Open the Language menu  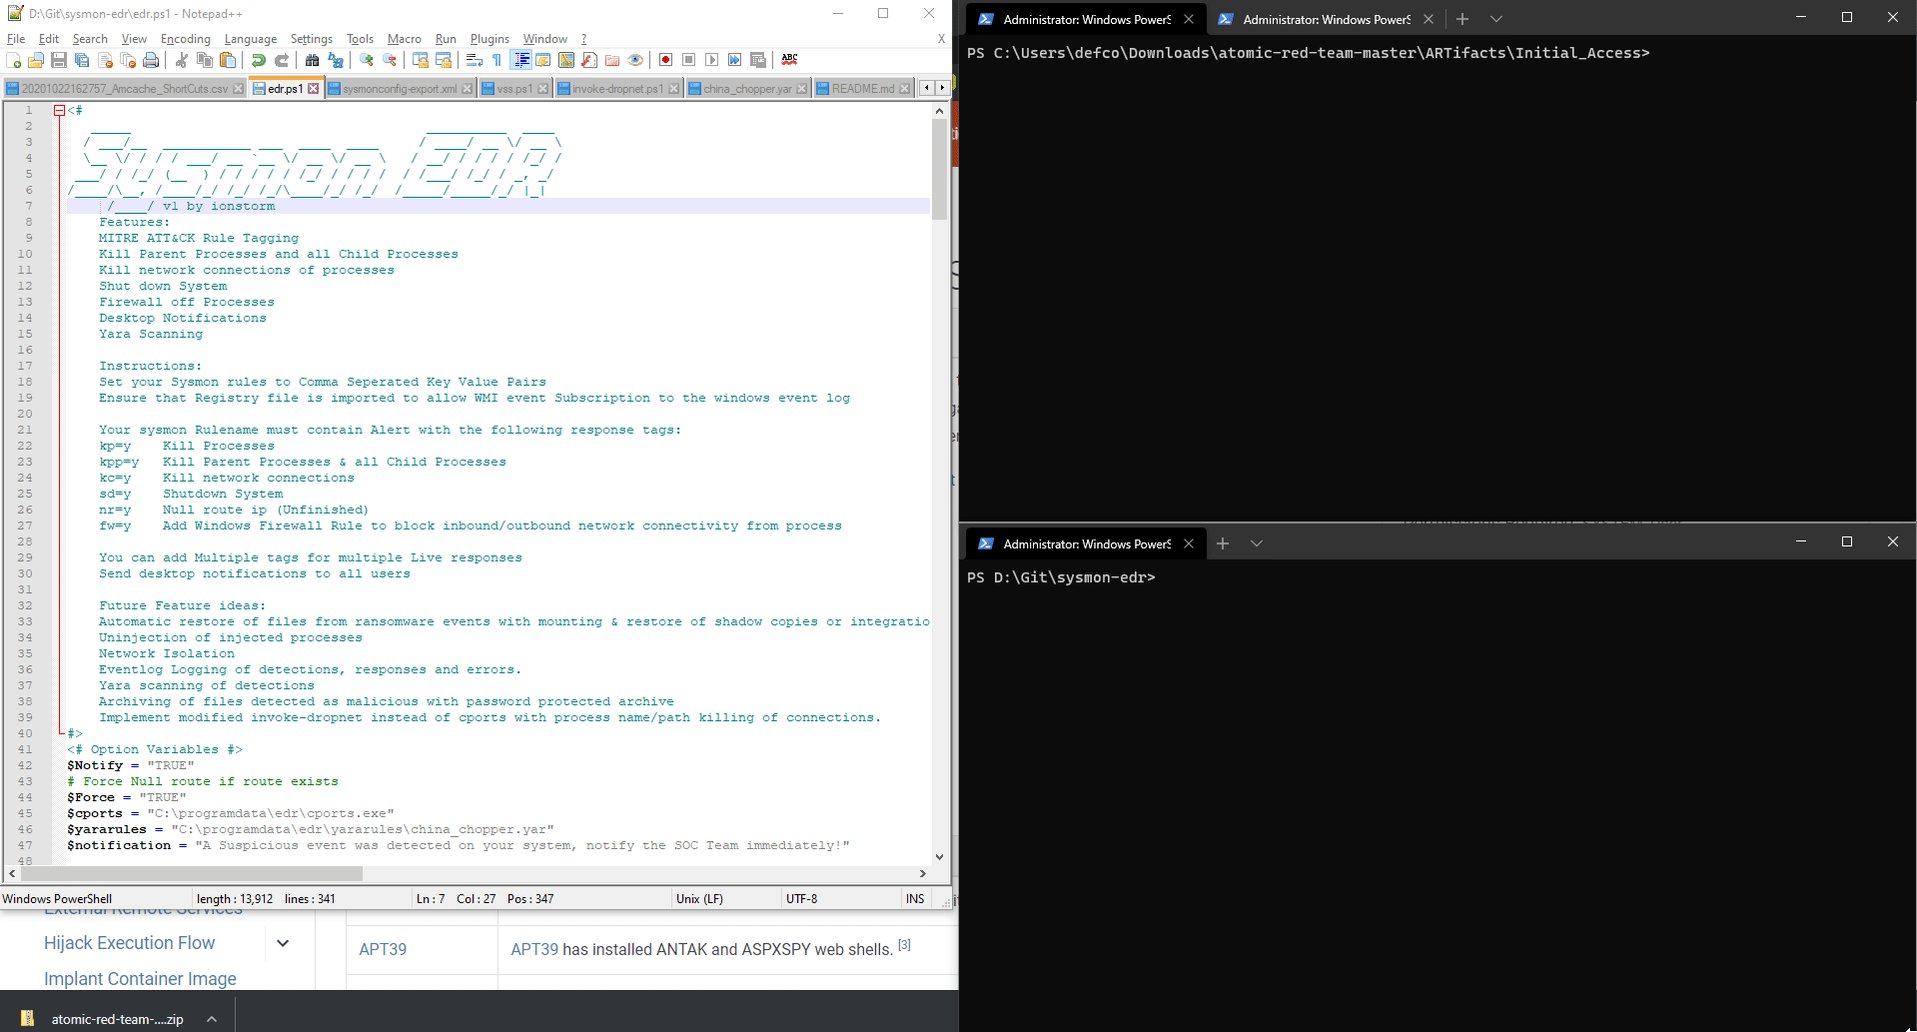point(250,39)
